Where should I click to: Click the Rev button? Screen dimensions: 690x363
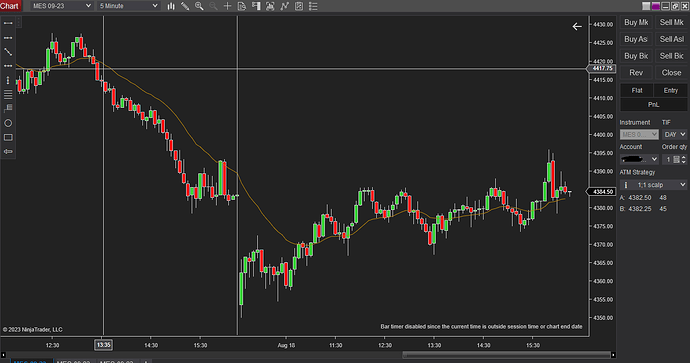[636, 73]
